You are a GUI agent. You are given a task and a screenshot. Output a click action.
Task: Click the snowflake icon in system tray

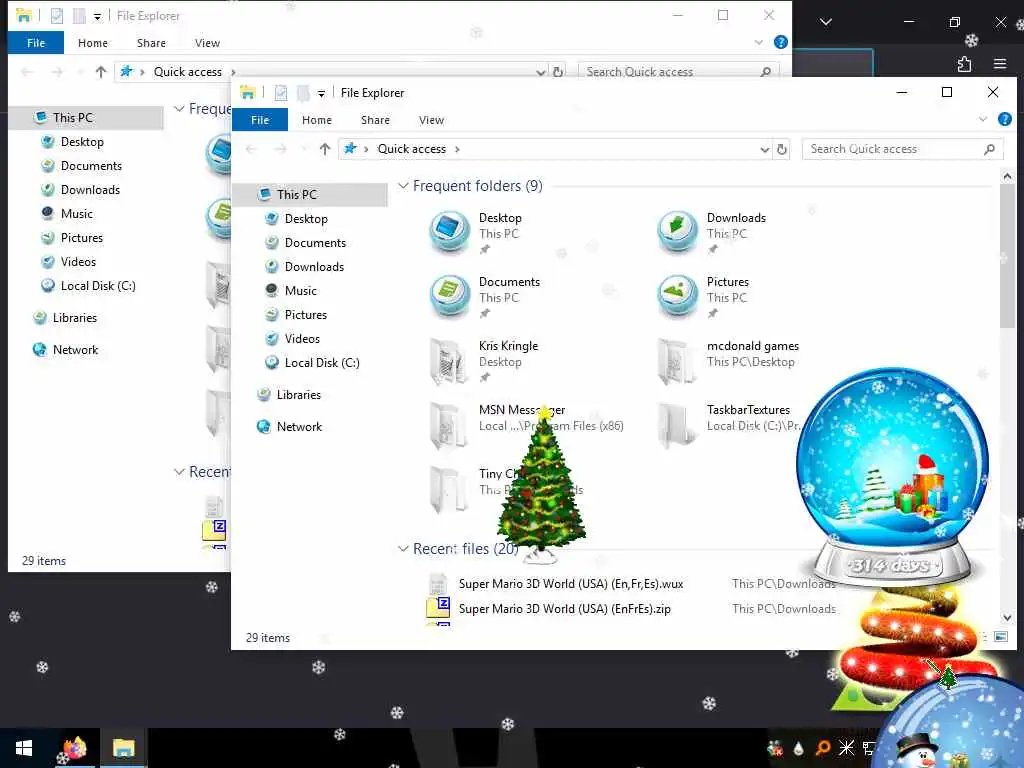click(846, 748)
